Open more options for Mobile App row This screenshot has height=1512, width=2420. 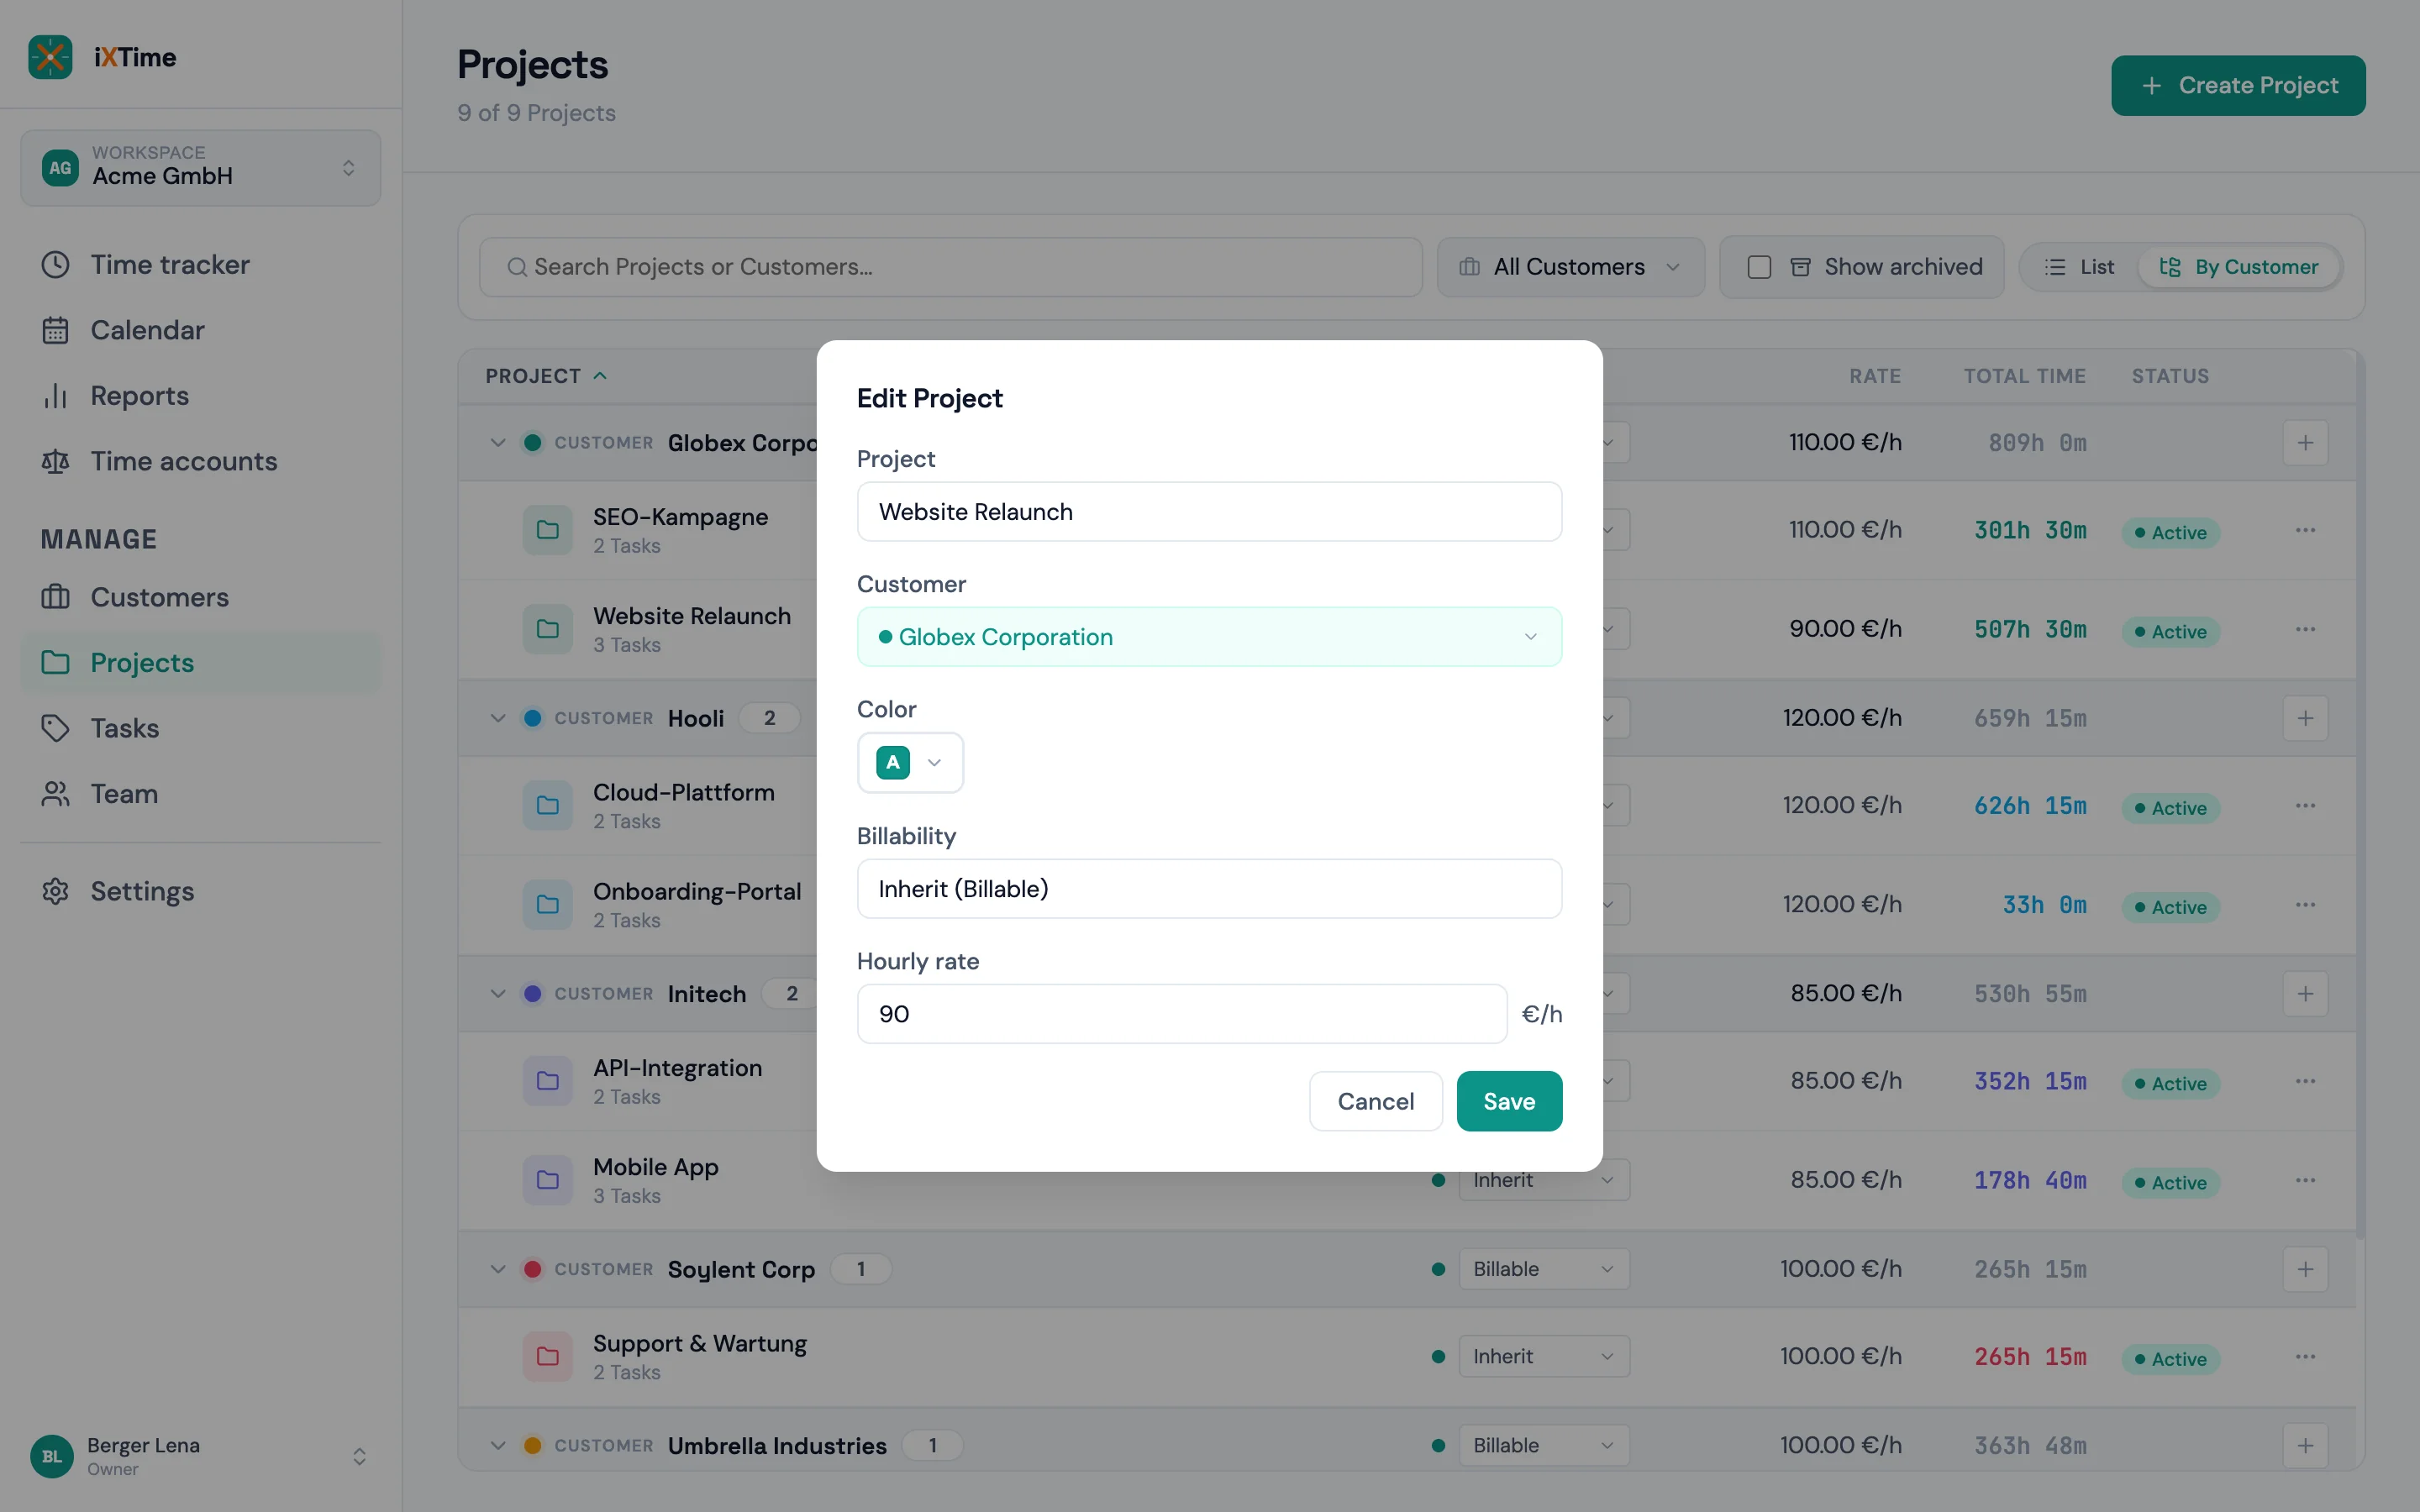click(2305, 1180)
